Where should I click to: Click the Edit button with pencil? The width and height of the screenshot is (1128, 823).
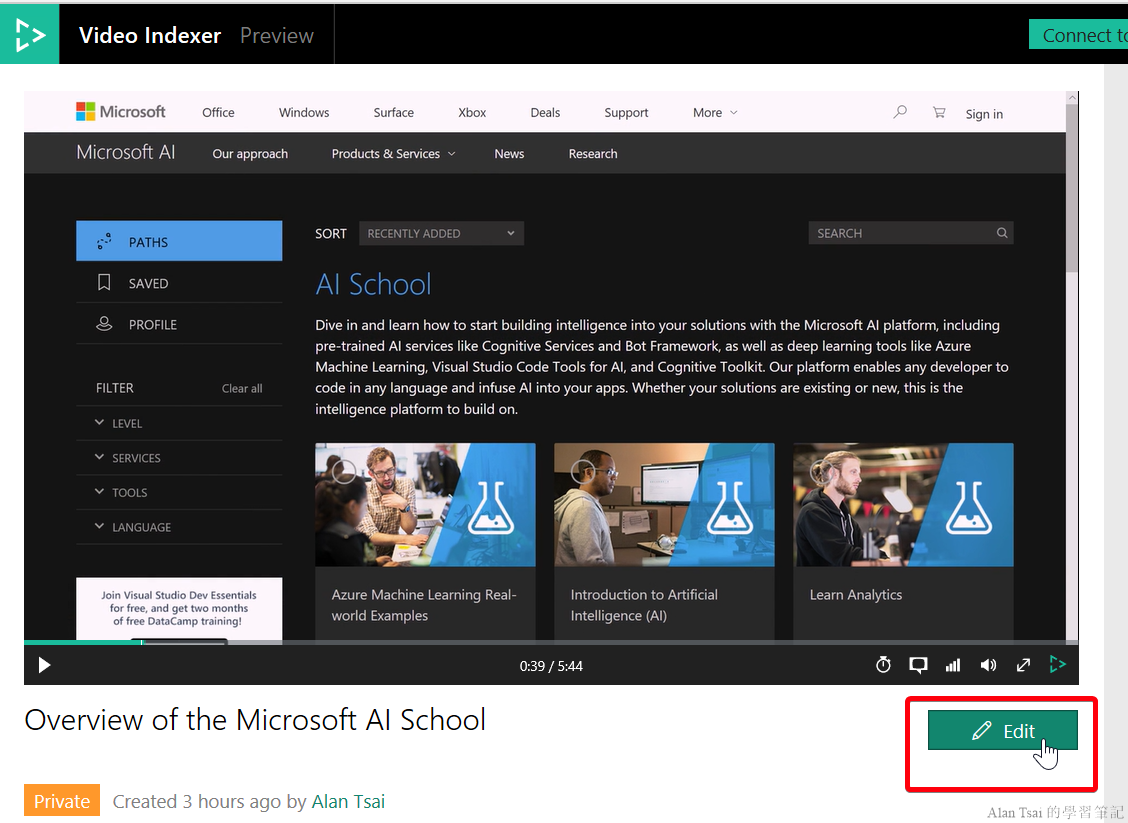pyautogui.click(x=1003, y=731)
